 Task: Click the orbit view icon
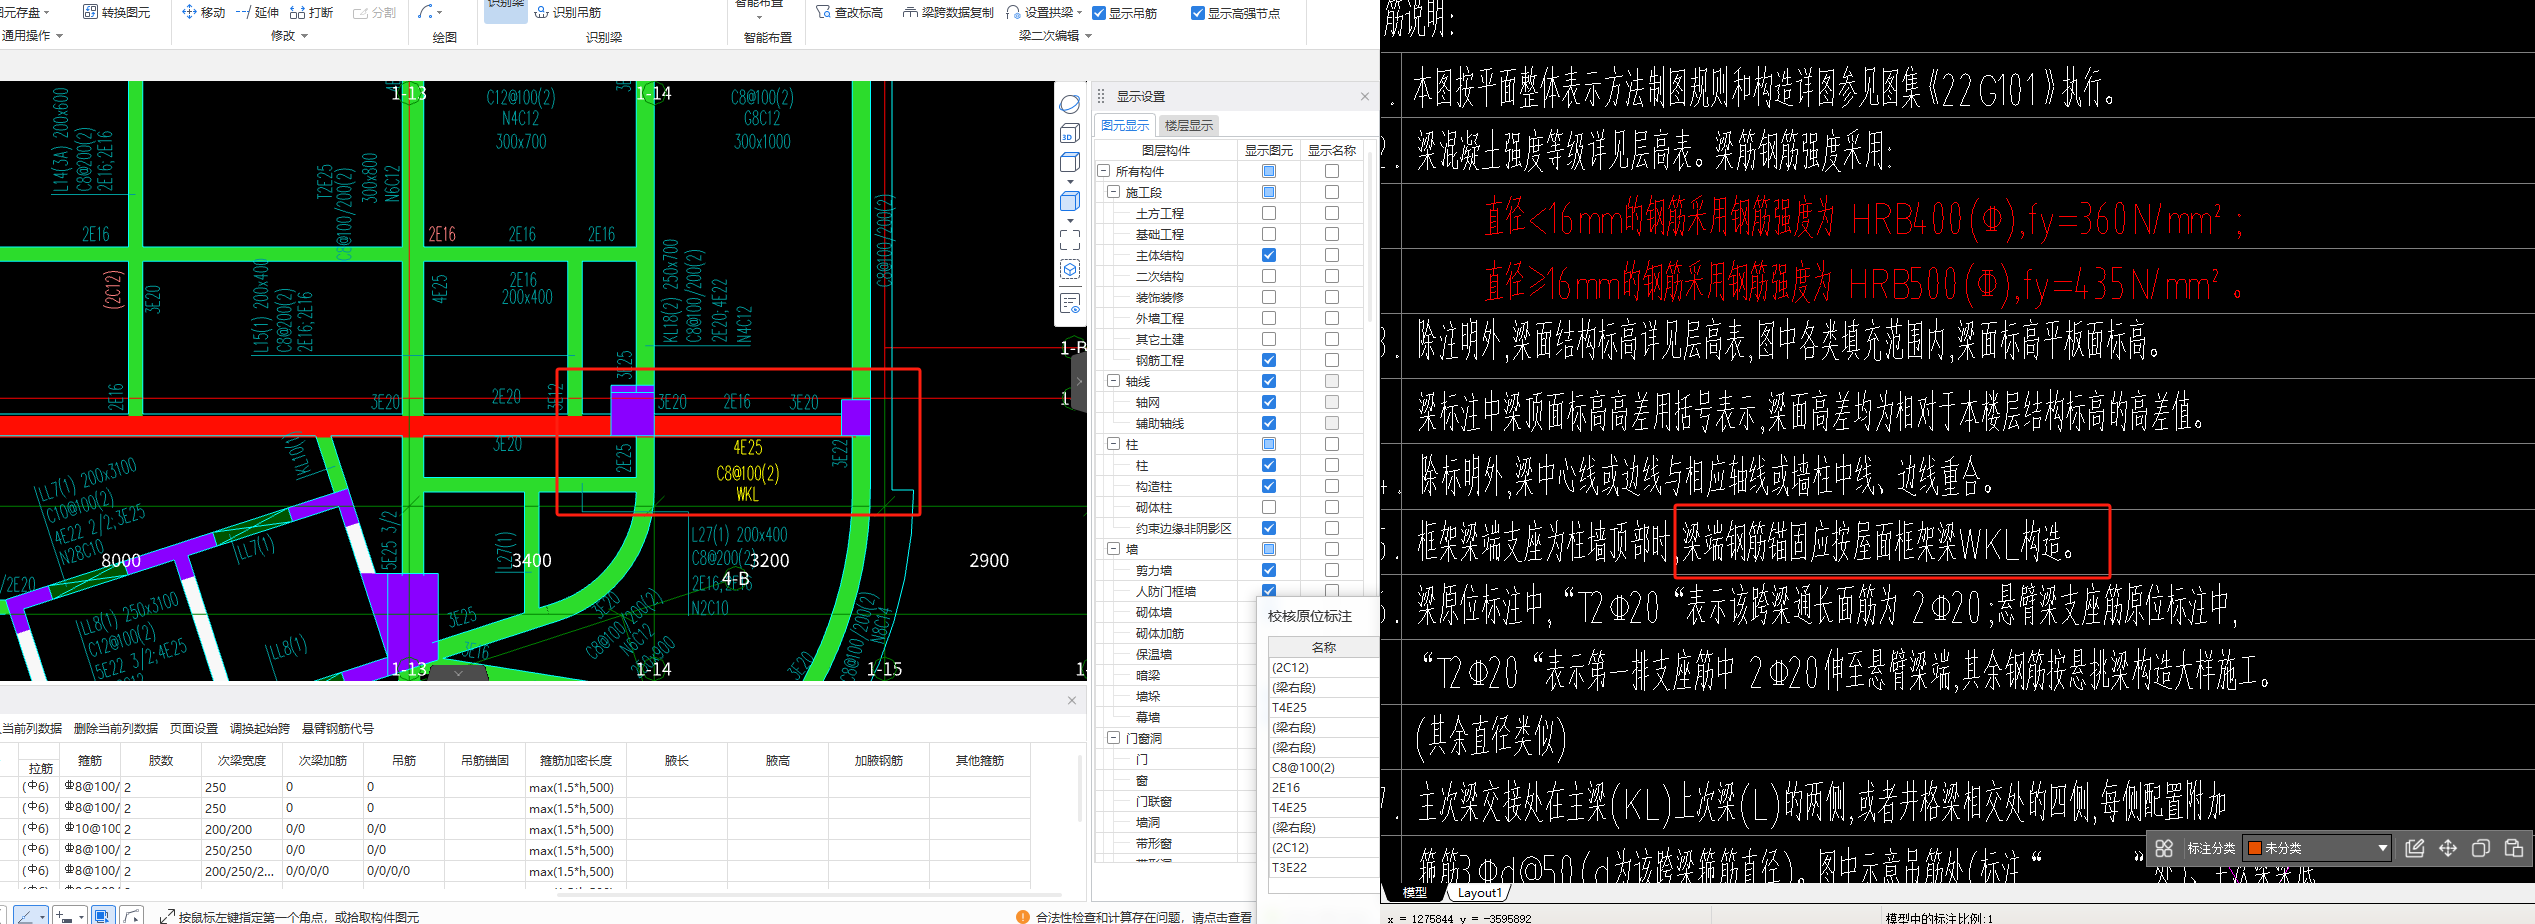pyautogui.click(x=1070, y=104)
